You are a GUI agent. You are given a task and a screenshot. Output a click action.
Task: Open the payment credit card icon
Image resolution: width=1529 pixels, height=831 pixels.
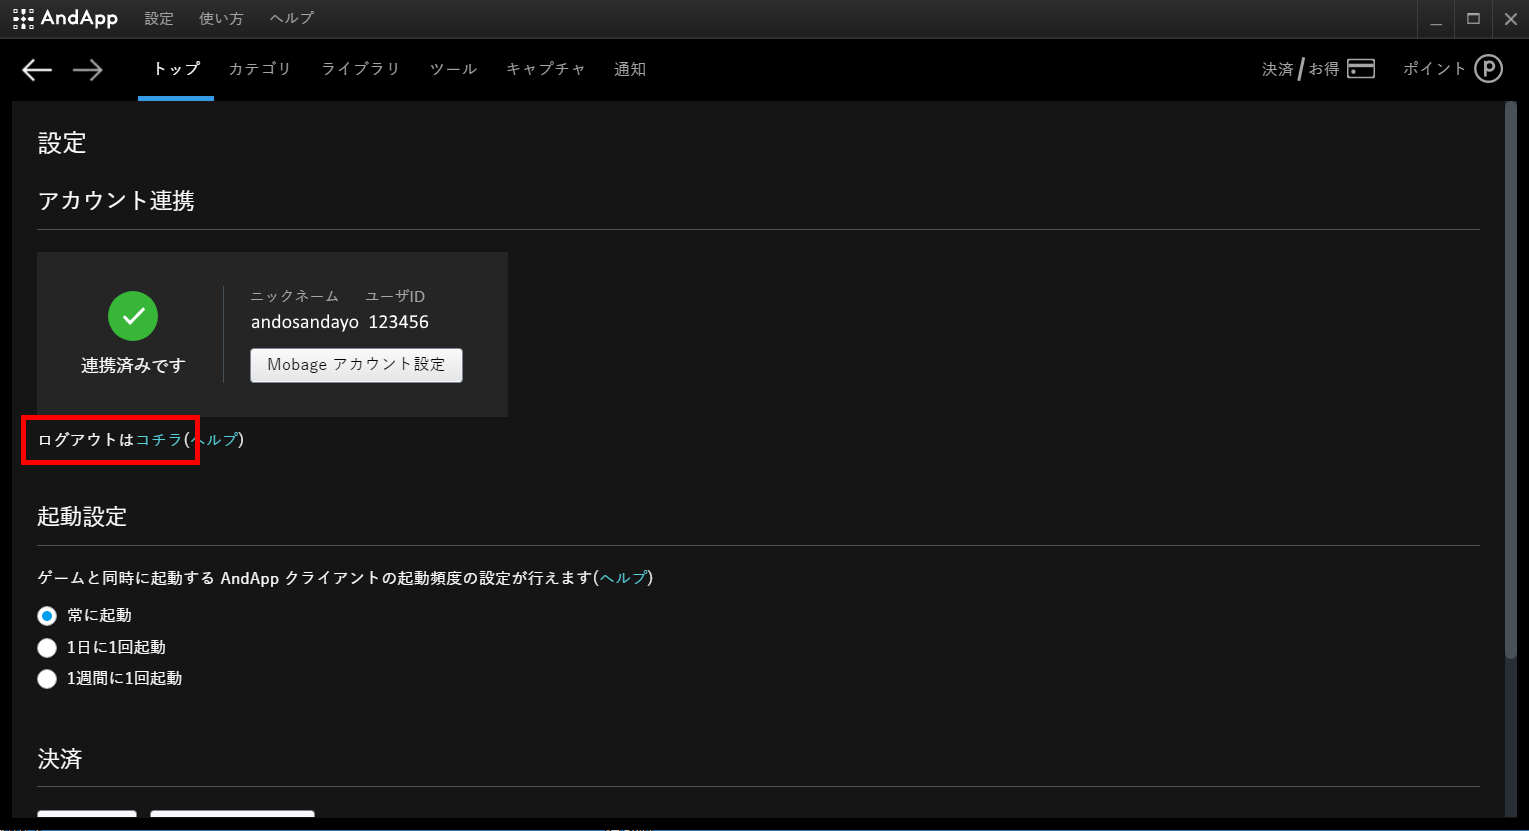point(1361,69)
